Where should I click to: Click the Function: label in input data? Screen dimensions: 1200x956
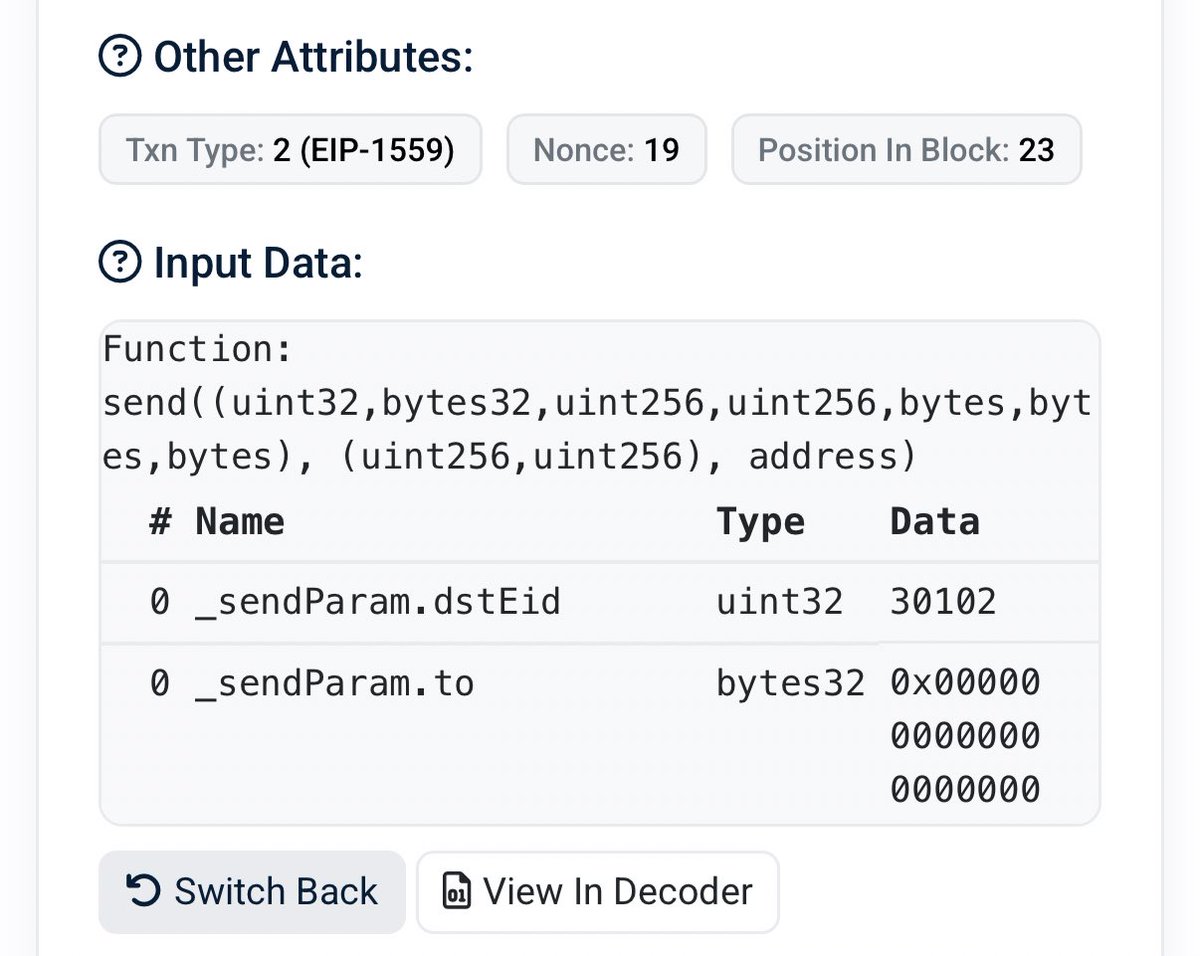click(197, 350)
